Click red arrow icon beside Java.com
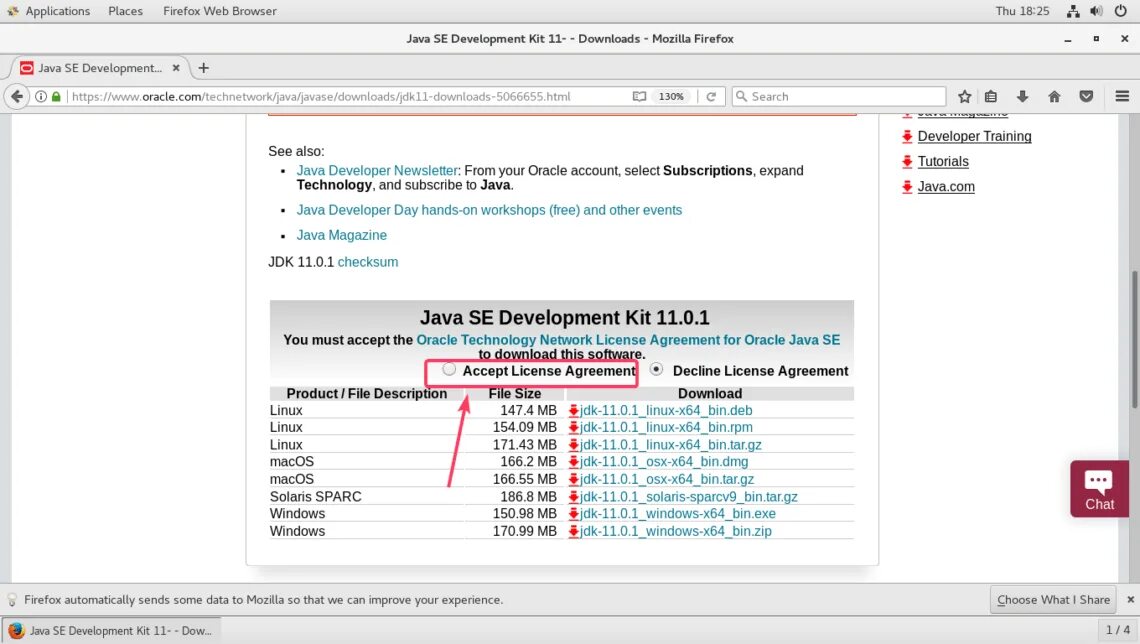The height and width of the screenshot is (644, 1140). (907, 187)
